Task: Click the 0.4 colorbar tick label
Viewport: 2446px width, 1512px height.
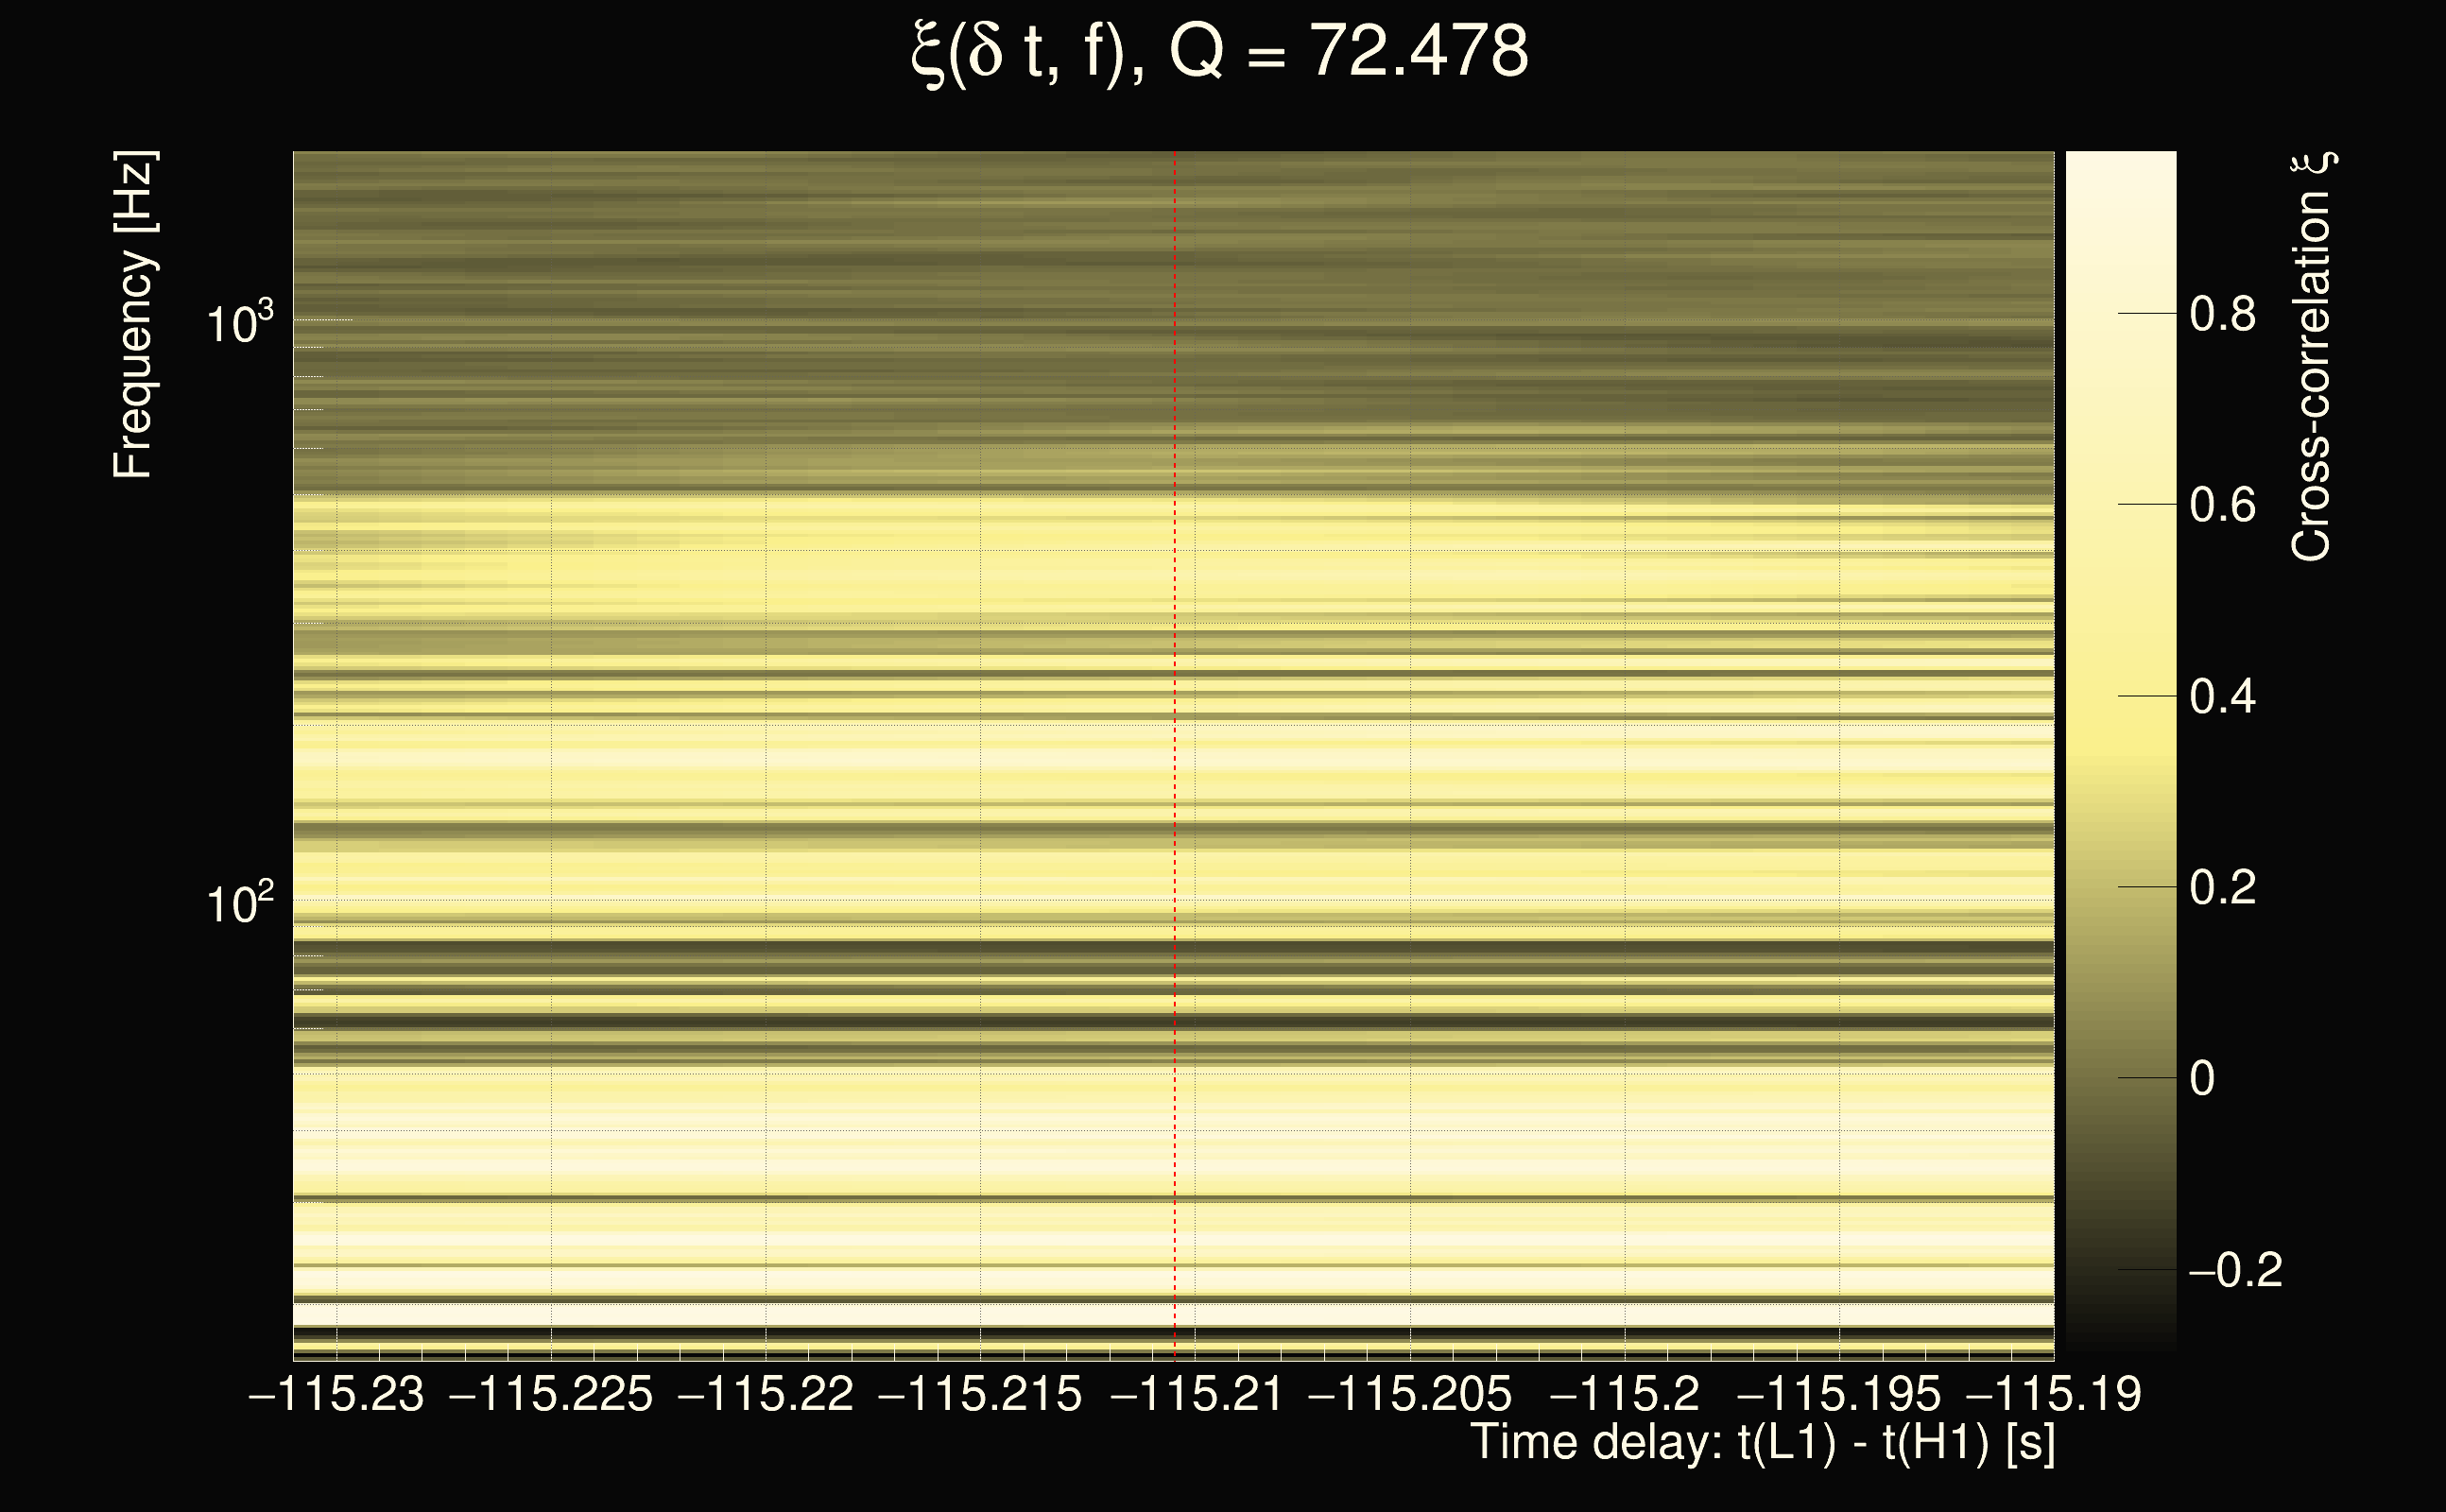Action: point(2222,696)
